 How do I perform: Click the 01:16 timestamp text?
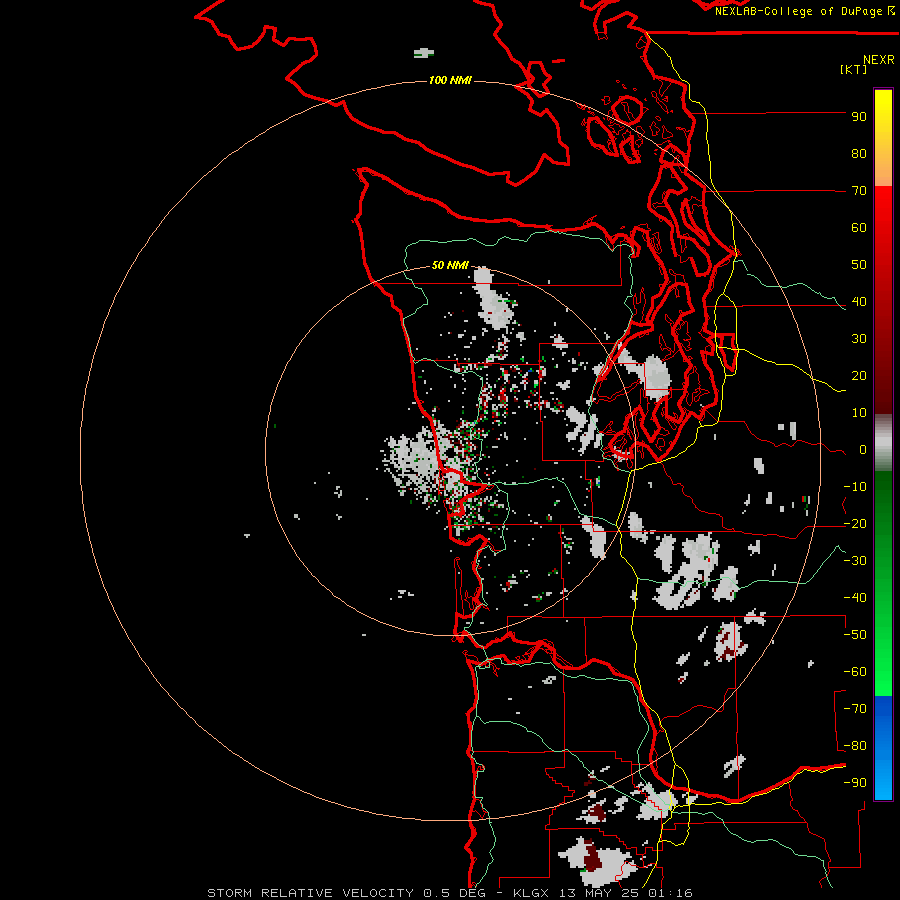tap(670, 893)
